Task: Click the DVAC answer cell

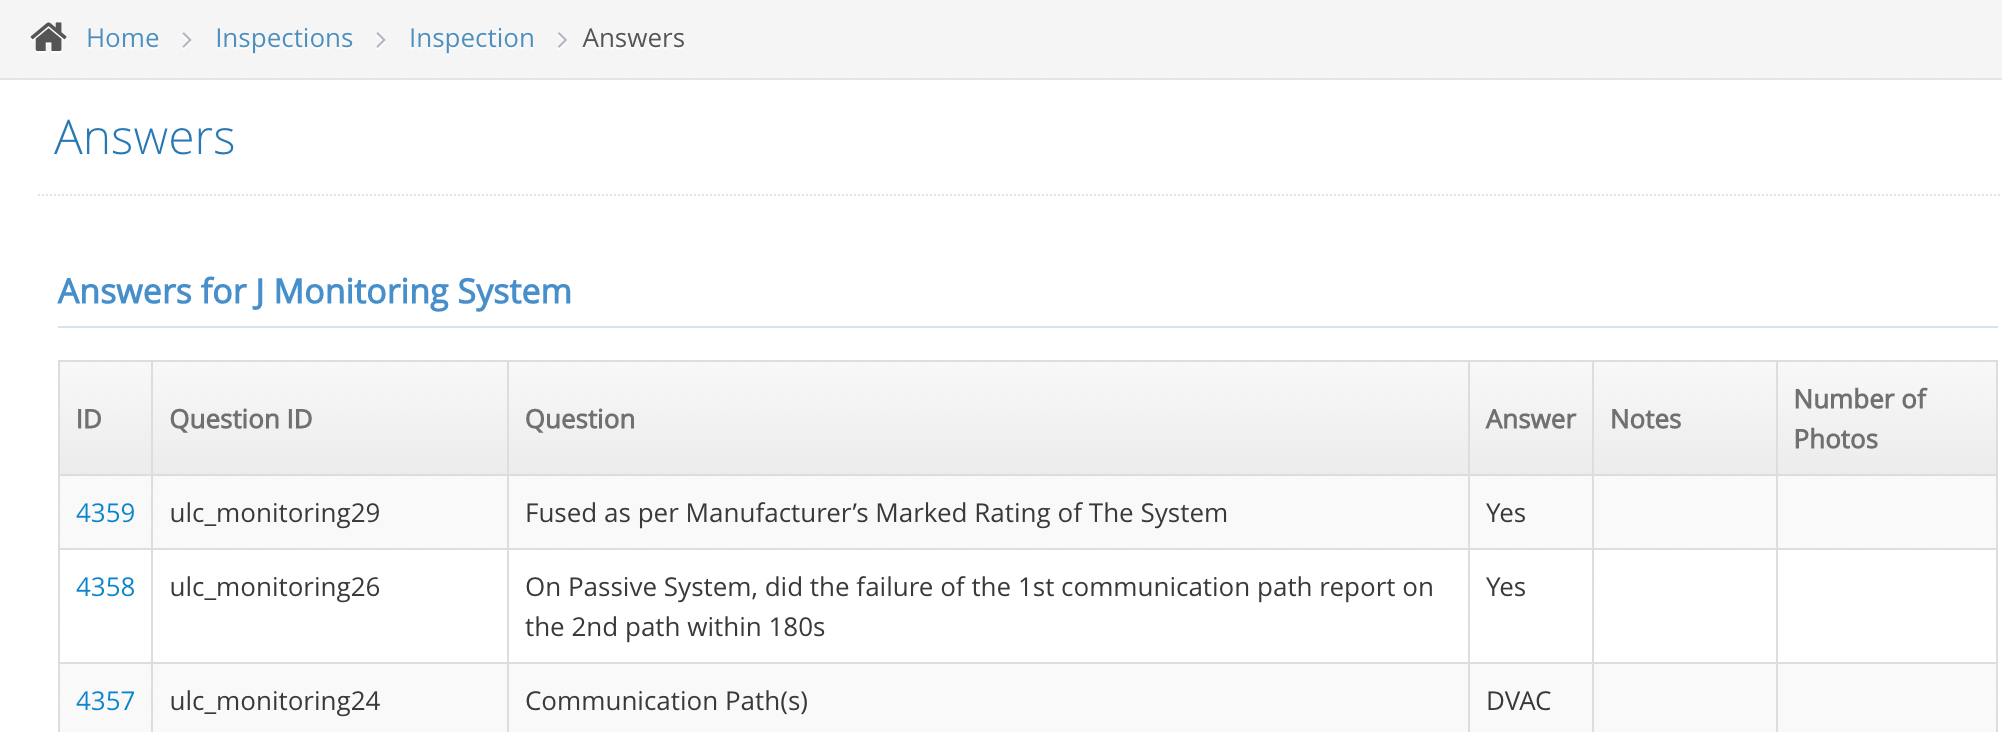Action: coord(1517,701)
